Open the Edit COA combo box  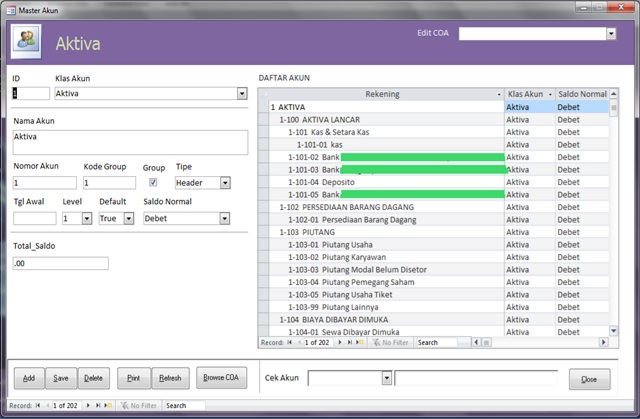(x=611, y=34)
